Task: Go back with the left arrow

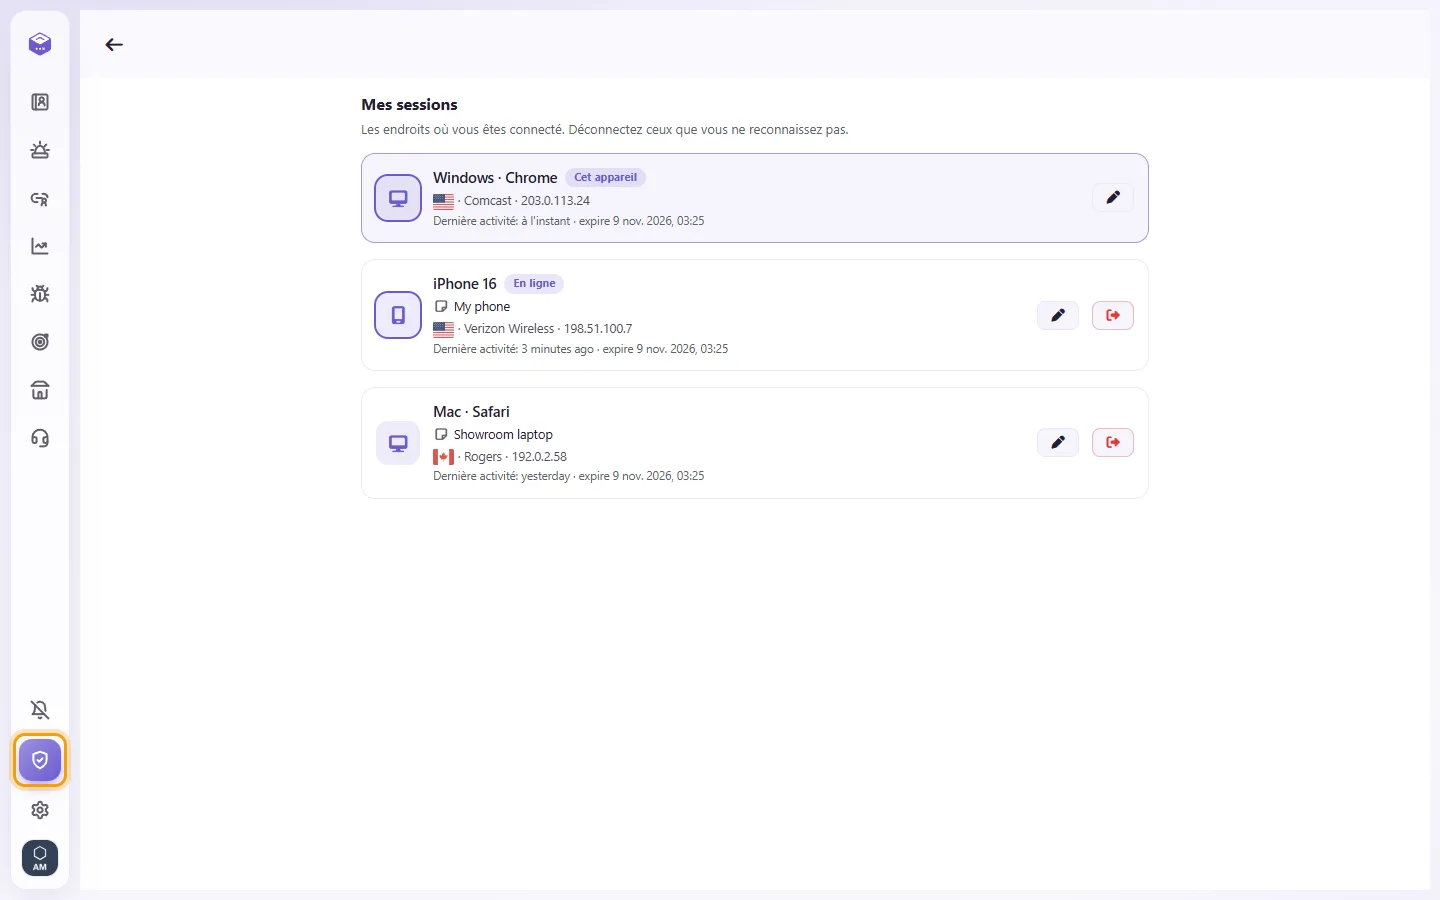Action: 114,44
